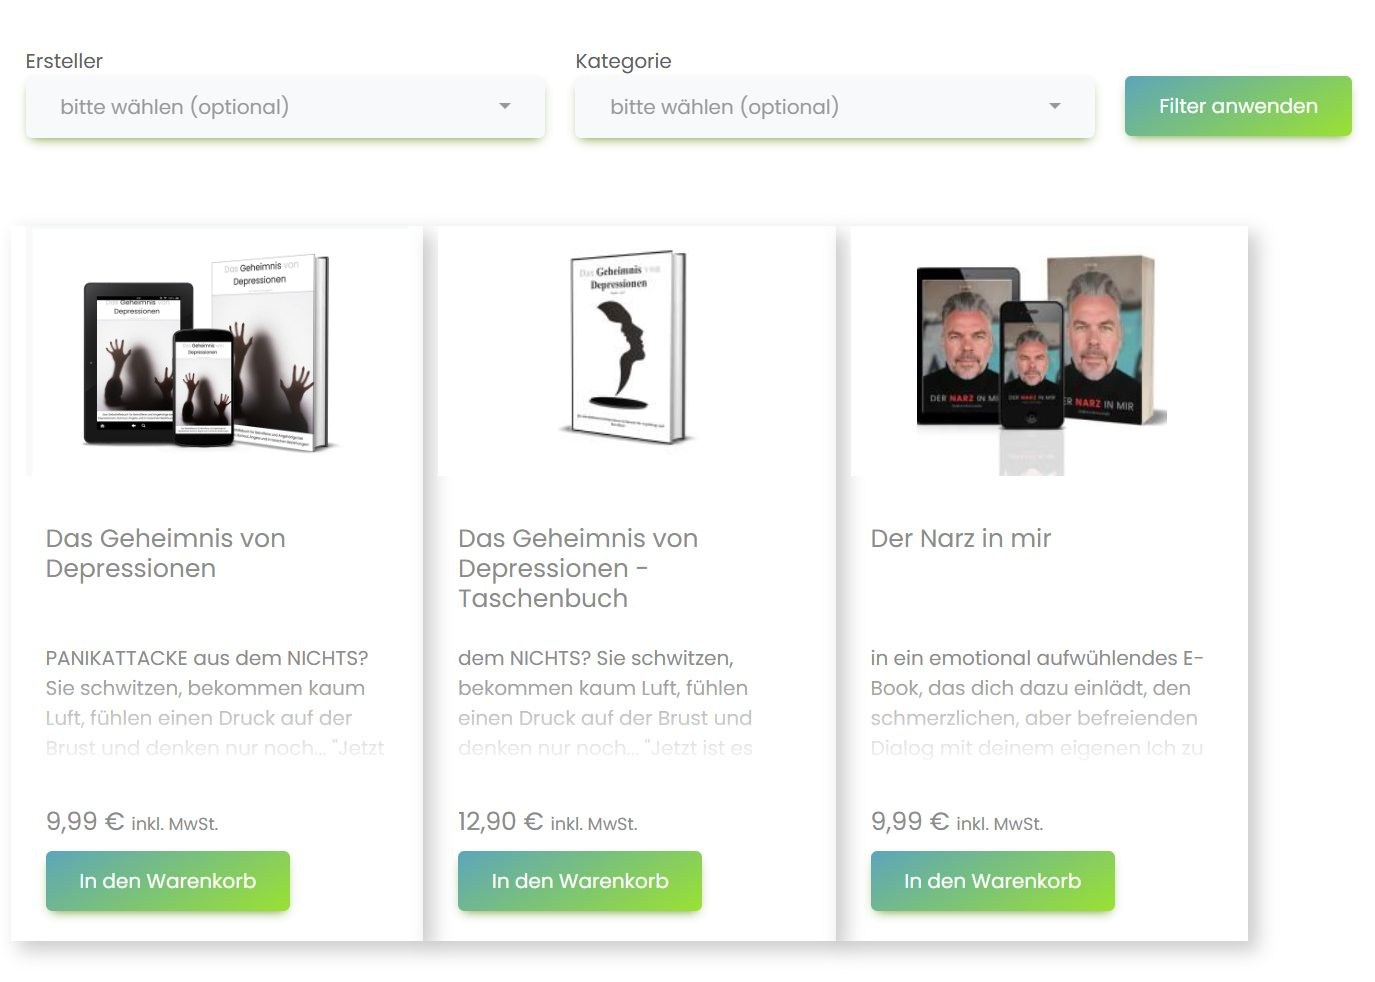Add Das Geheimnis von Depressionen e-book to cart
The width and height of the screenshot is (1375, 982).
coord(168,881)
